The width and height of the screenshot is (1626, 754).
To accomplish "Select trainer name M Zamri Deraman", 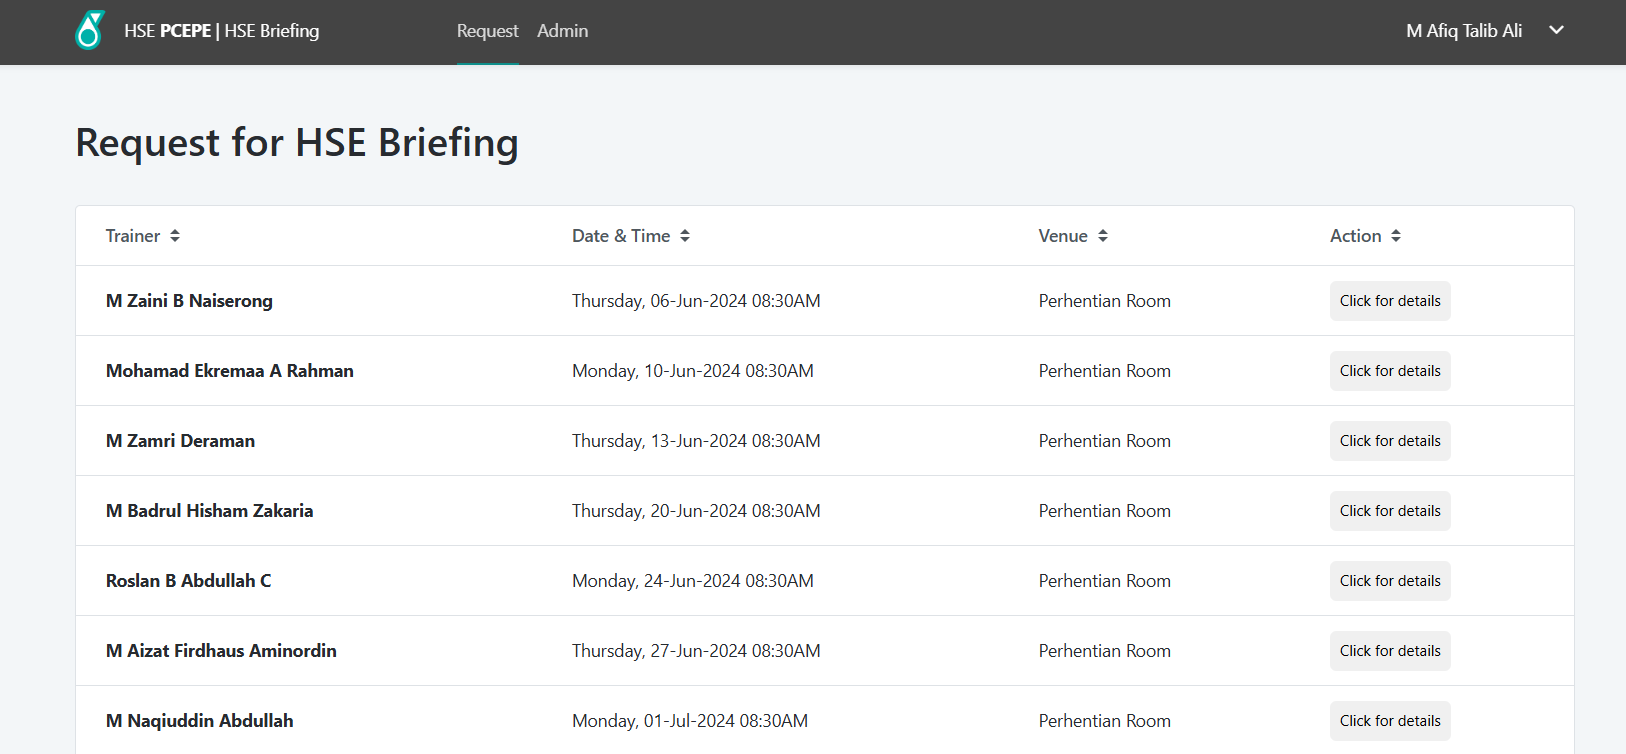I will tap(180, 441).
